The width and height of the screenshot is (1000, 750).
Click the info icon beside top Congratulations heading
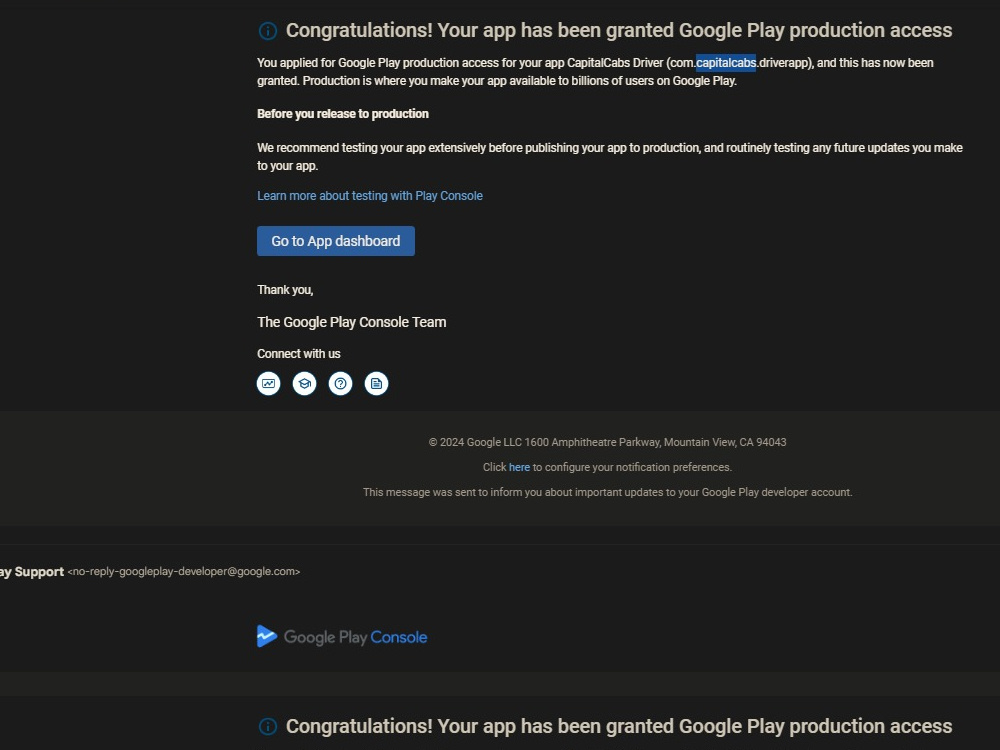pyautogui.click(x=268, y=31)
